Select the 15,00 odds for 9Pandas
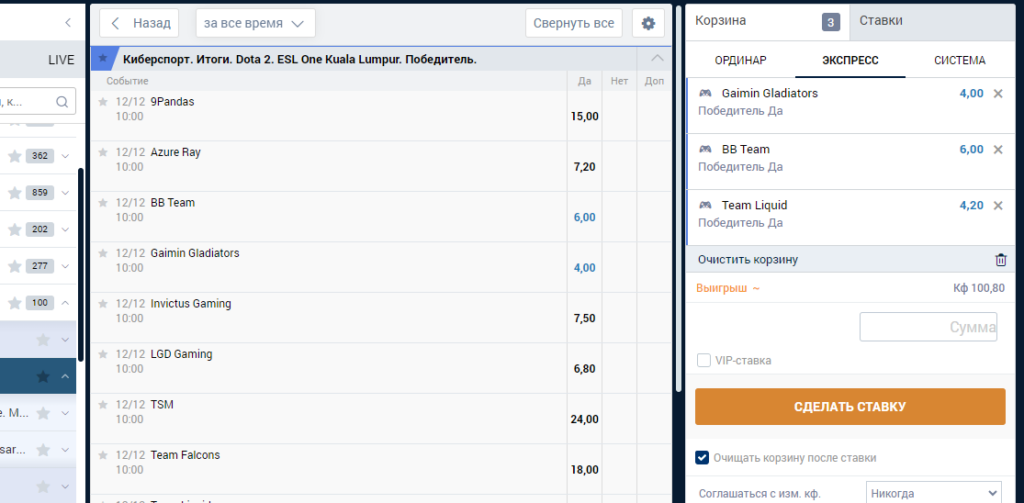Image resolution: width=1024 pixels, height=503 pixels. [x=584, y=116]
